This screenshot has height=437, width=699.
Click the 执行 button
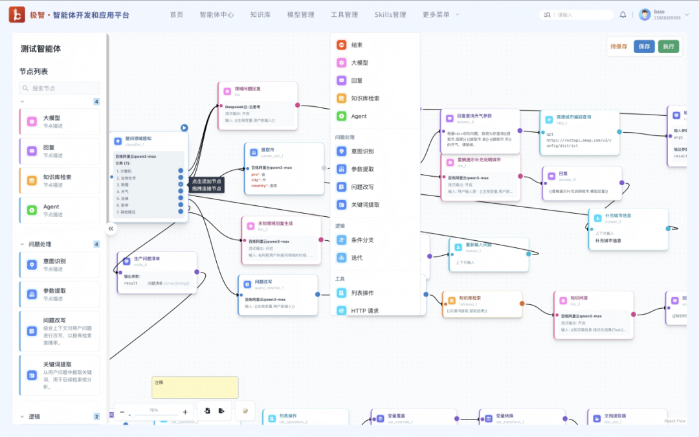coord(669,46)
